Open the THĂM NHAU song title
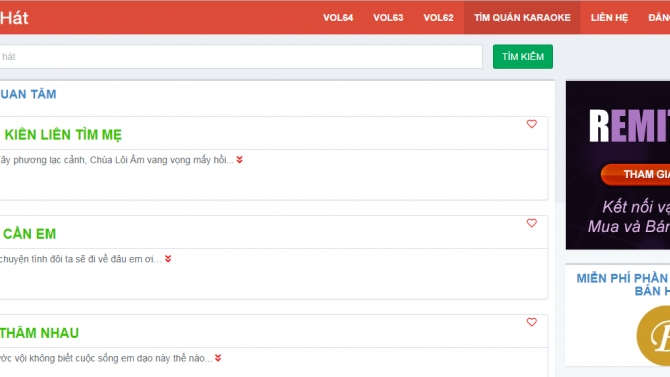Image resolution: width=670 pixels, height=377 pixels. (39, 333)
